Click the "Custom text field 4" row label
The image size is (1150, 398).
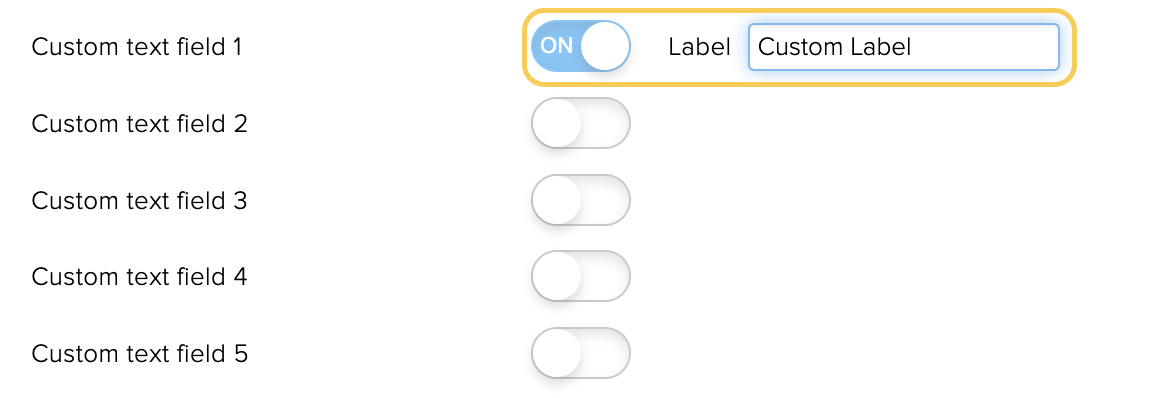(139, 277)
